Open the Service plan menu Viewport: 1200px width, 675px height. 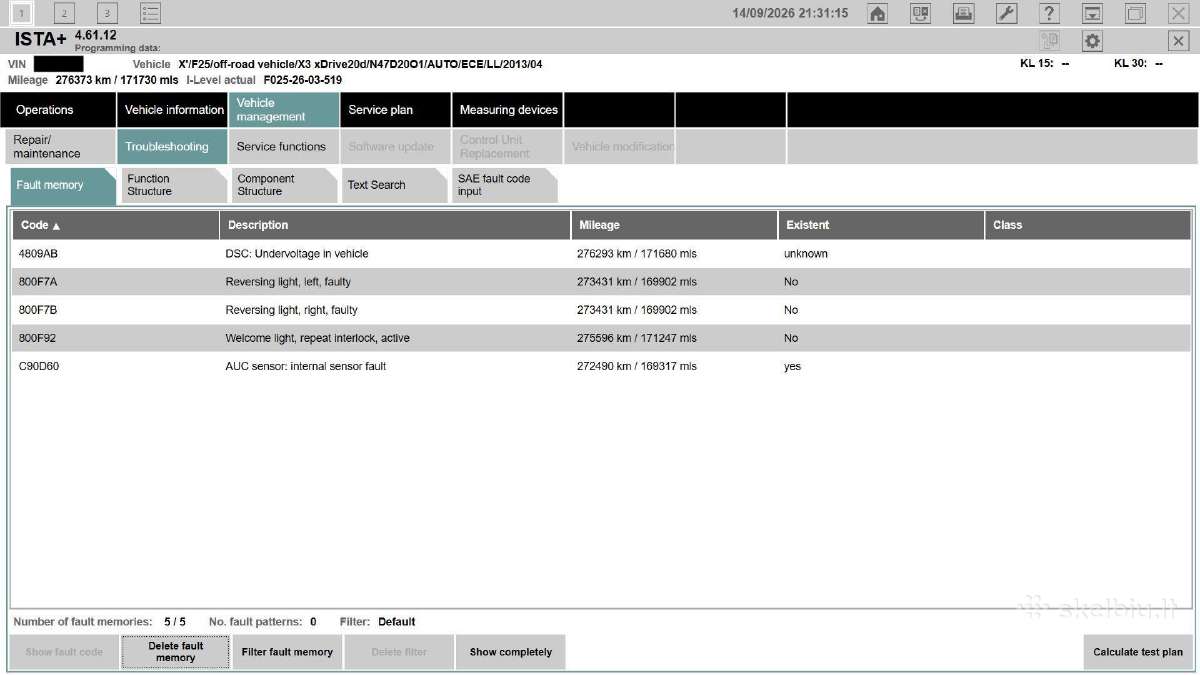(395, 110)
